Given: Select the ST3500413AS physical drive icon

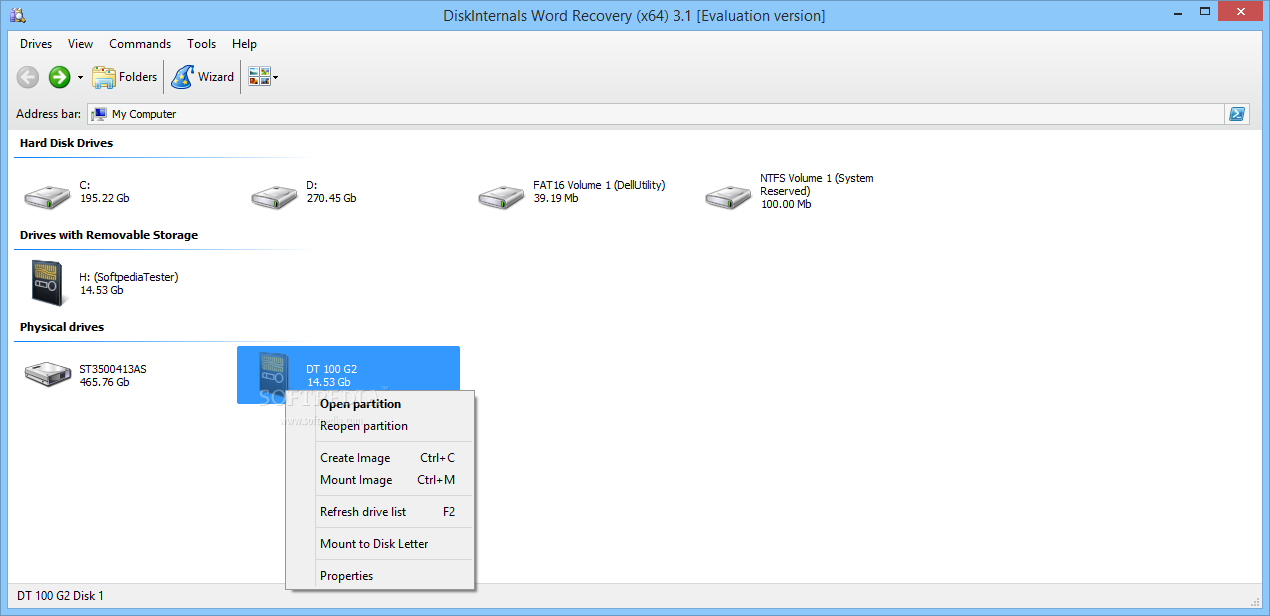Looking at the screenshot, I should coord(48,375).
